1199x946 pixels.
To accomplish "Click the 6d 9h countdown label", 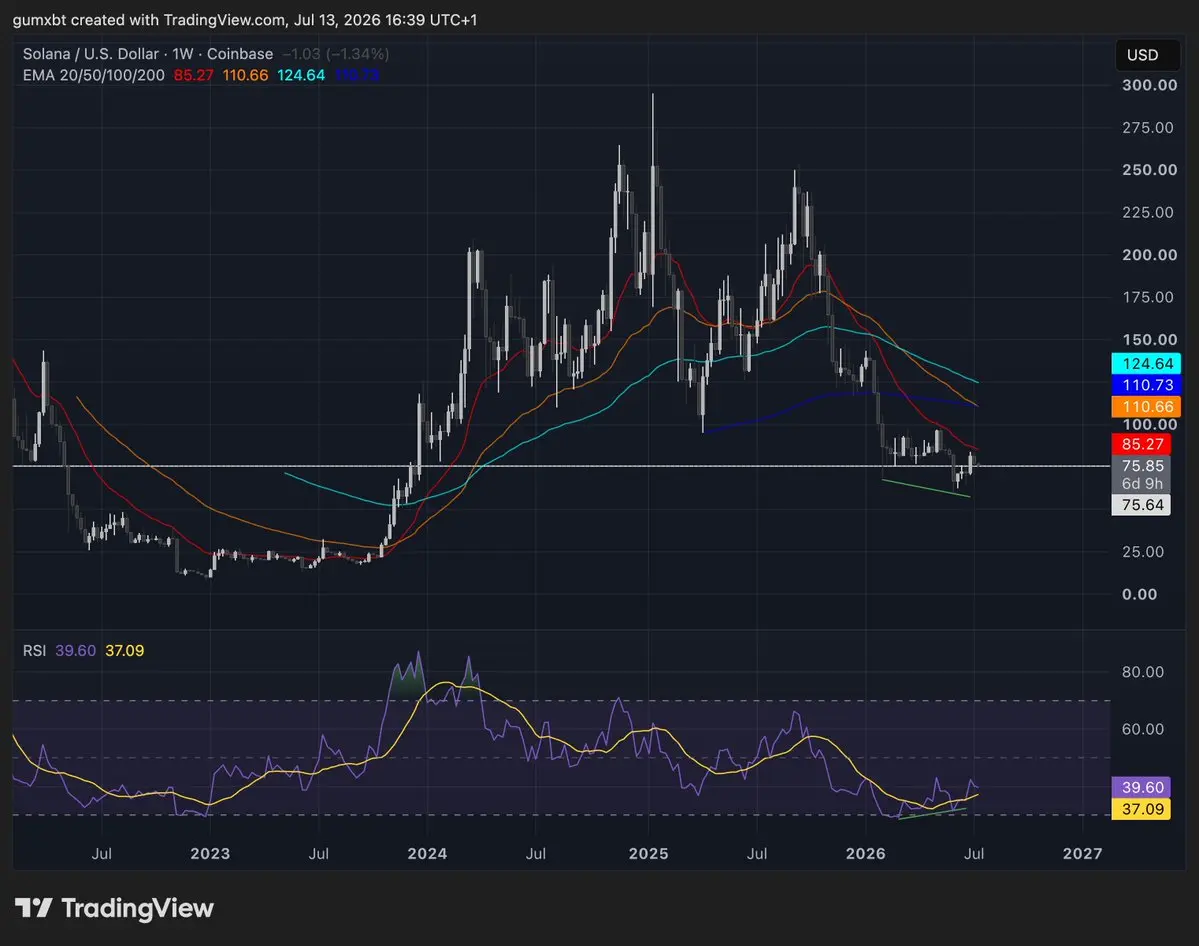I will click(1140, 484).
